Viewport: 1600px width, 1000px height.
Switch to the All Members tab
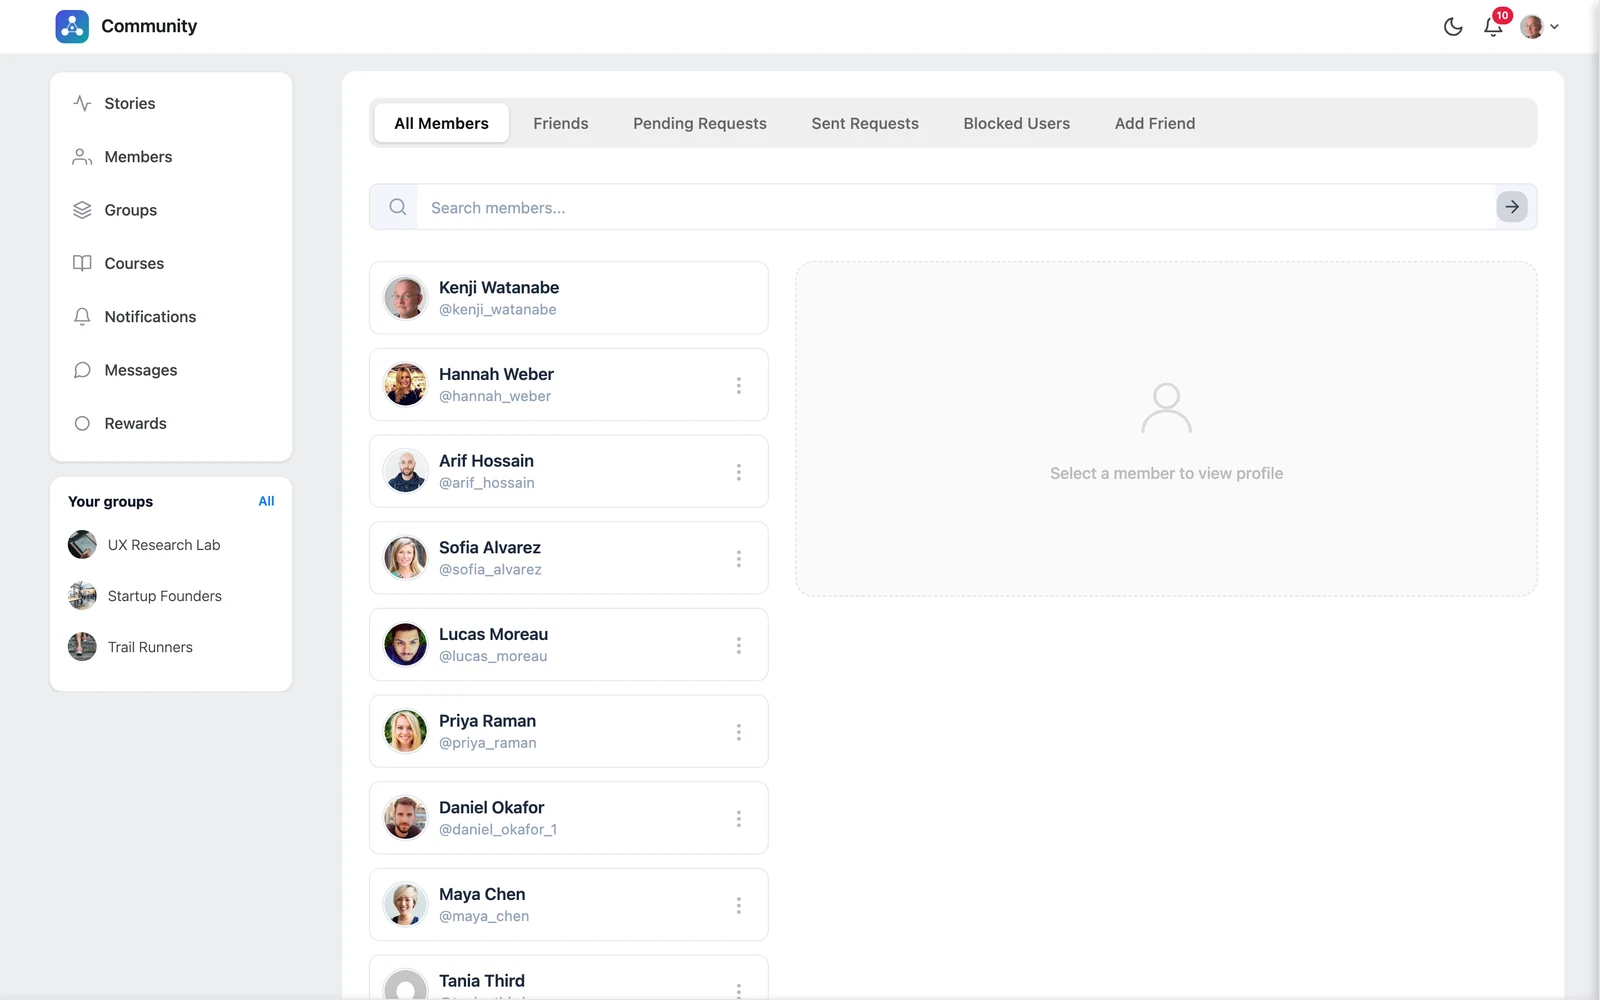(441, 123)
